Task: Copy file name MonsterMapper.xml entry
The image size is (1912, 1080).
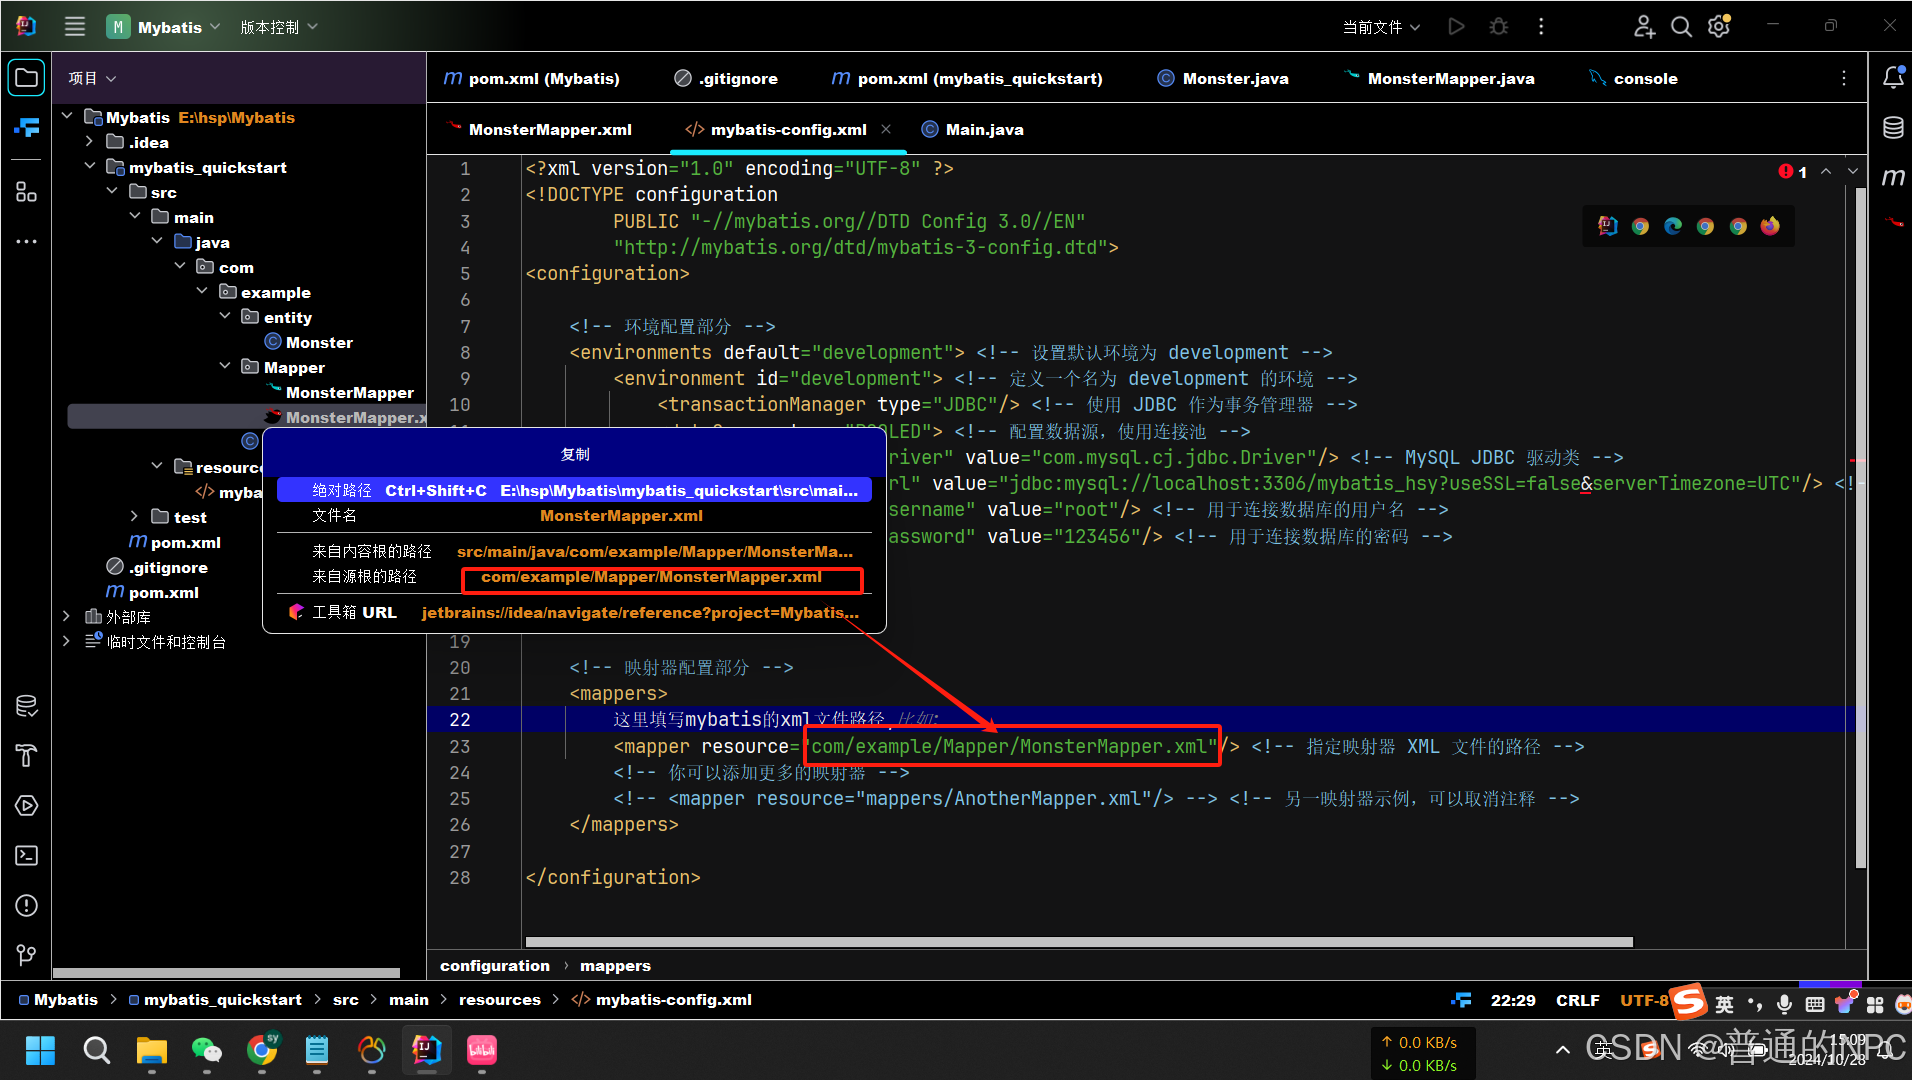Action: (574, 516)
